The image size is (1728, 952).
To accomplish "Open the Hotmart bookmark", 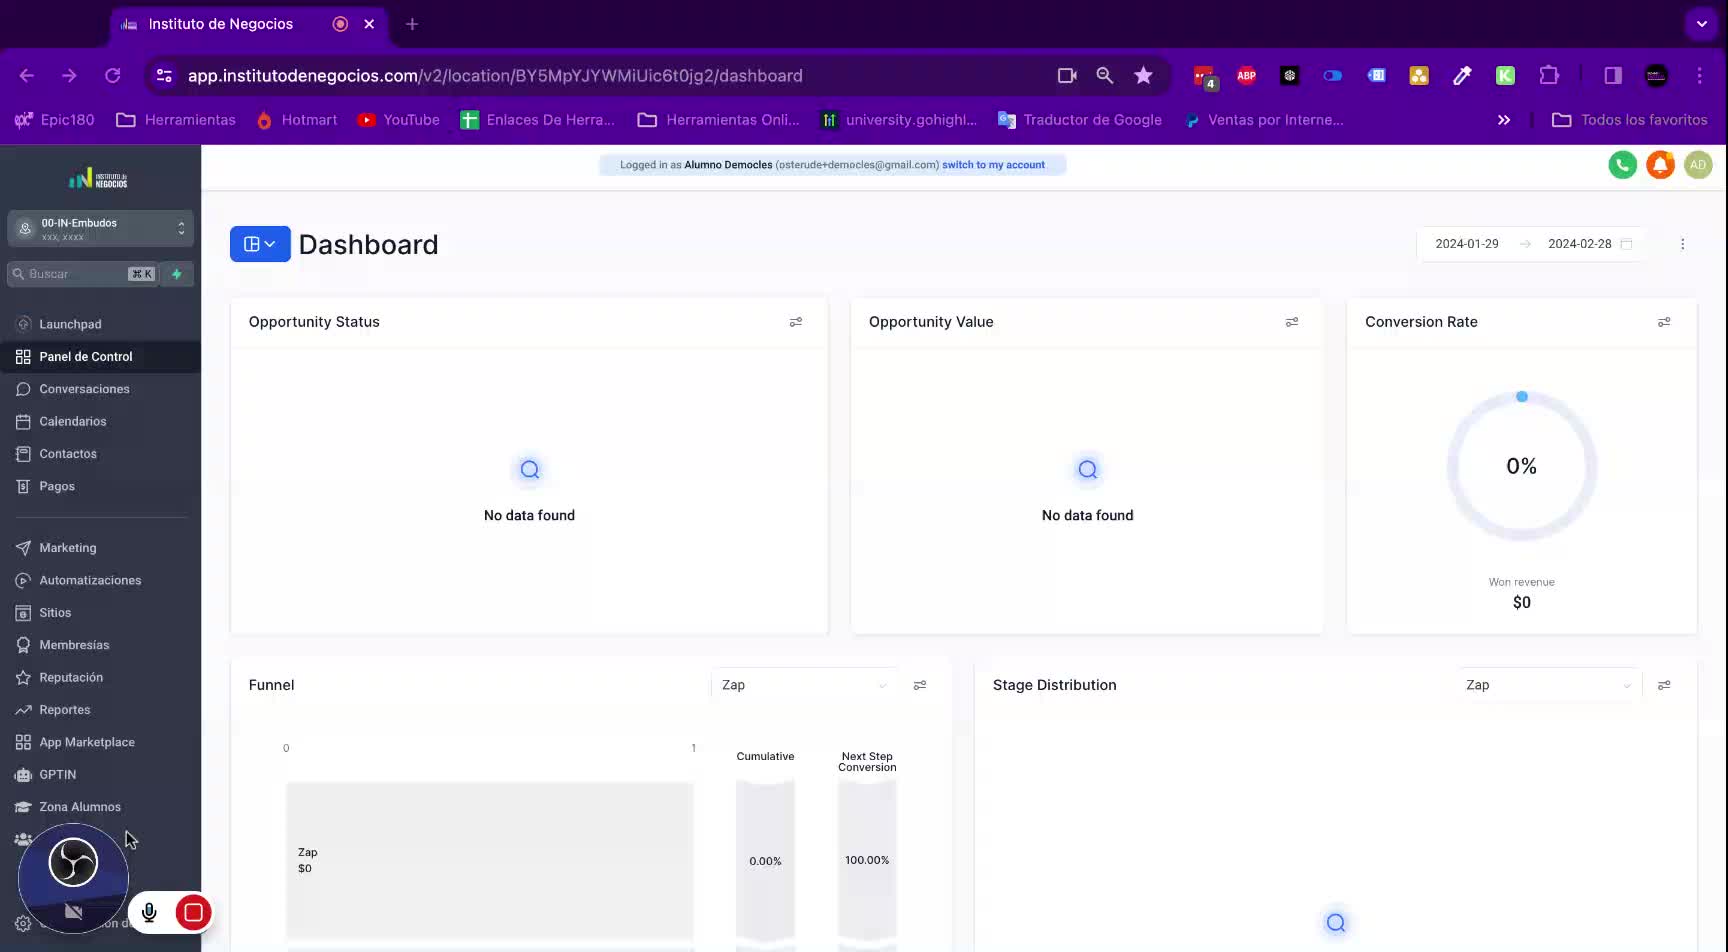I will coord(297,120).
